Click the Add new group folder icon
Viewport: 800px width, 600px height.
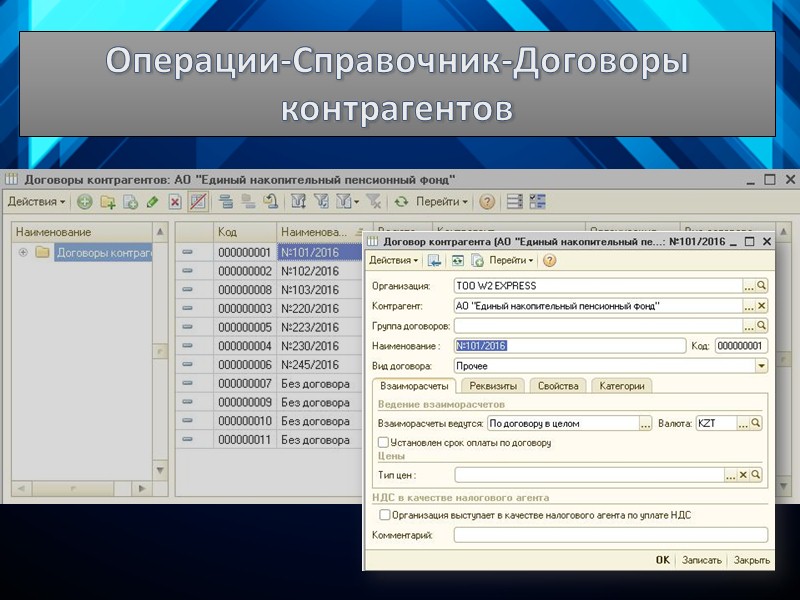click(x=108, y=202)
